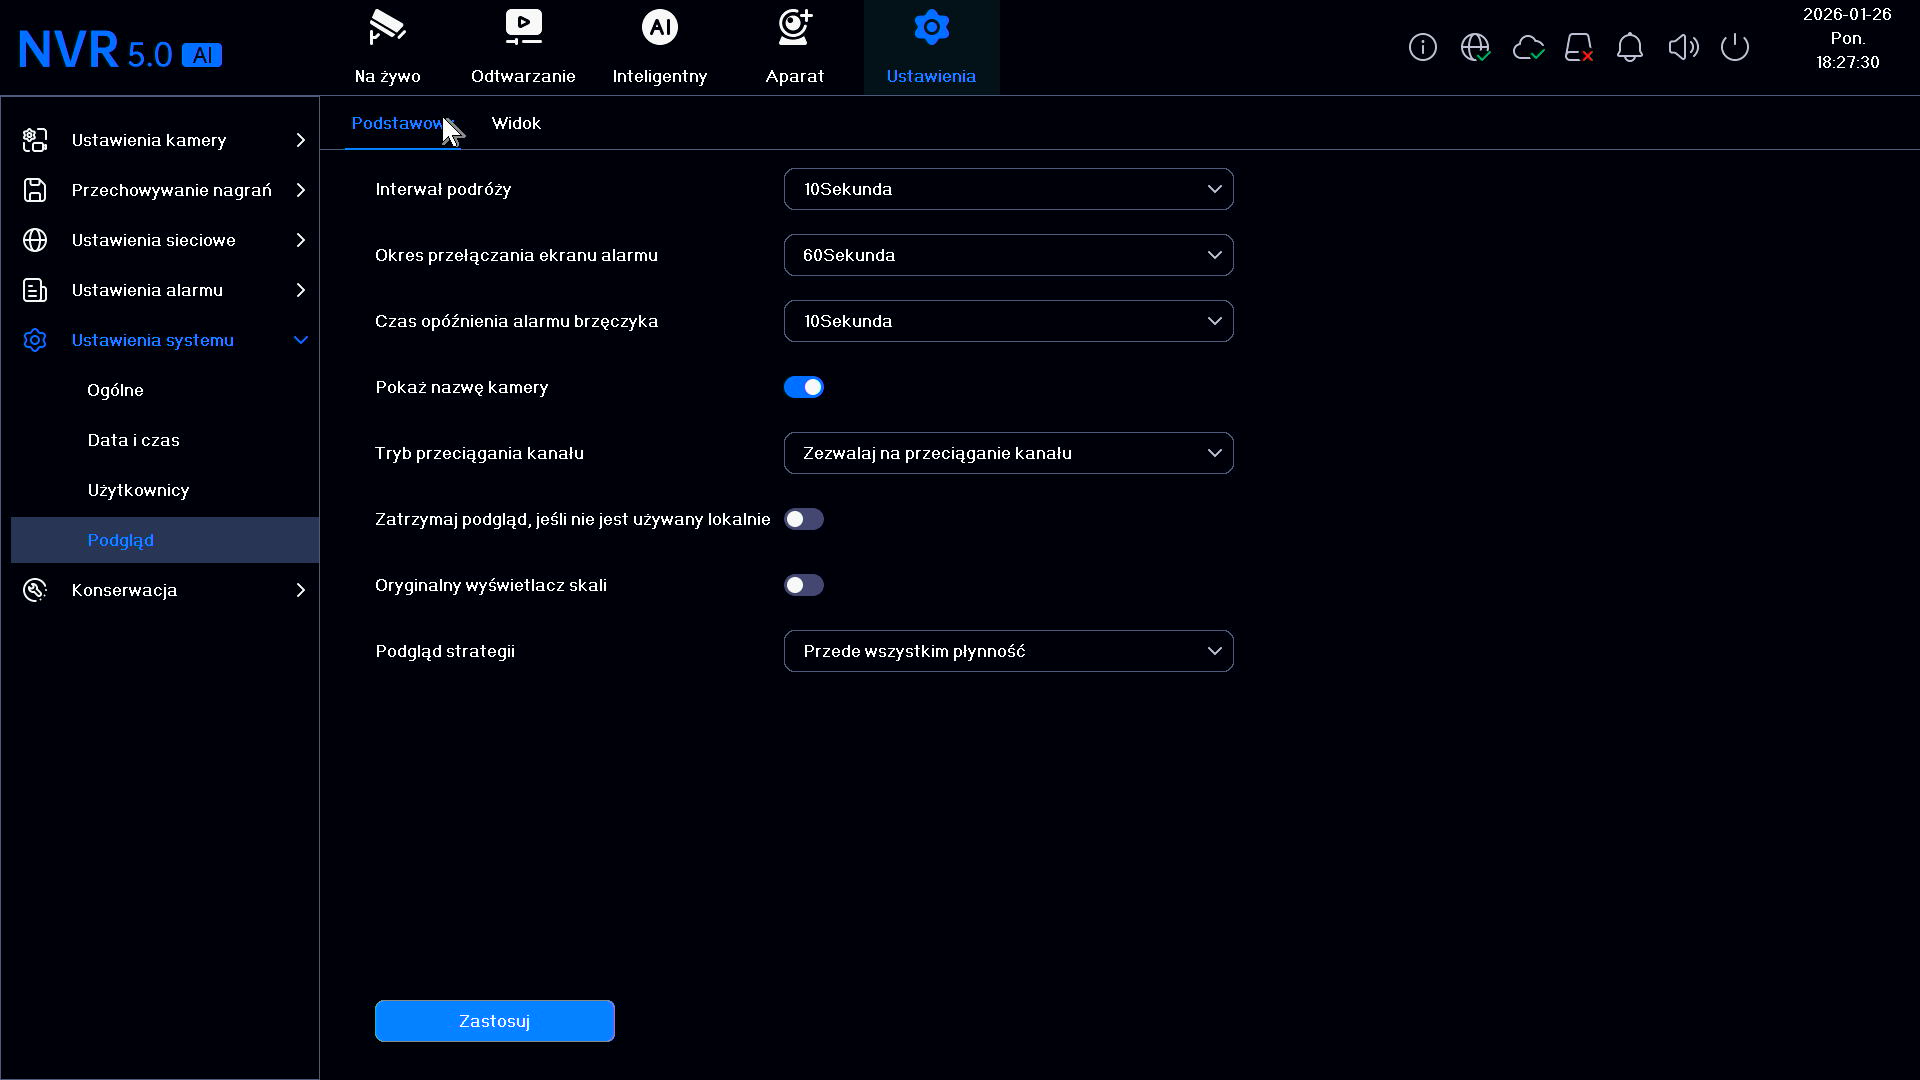This screenshot has height=1080, width=1920.
Task: Click the cloud status icon
Action: pos(1528,47)
